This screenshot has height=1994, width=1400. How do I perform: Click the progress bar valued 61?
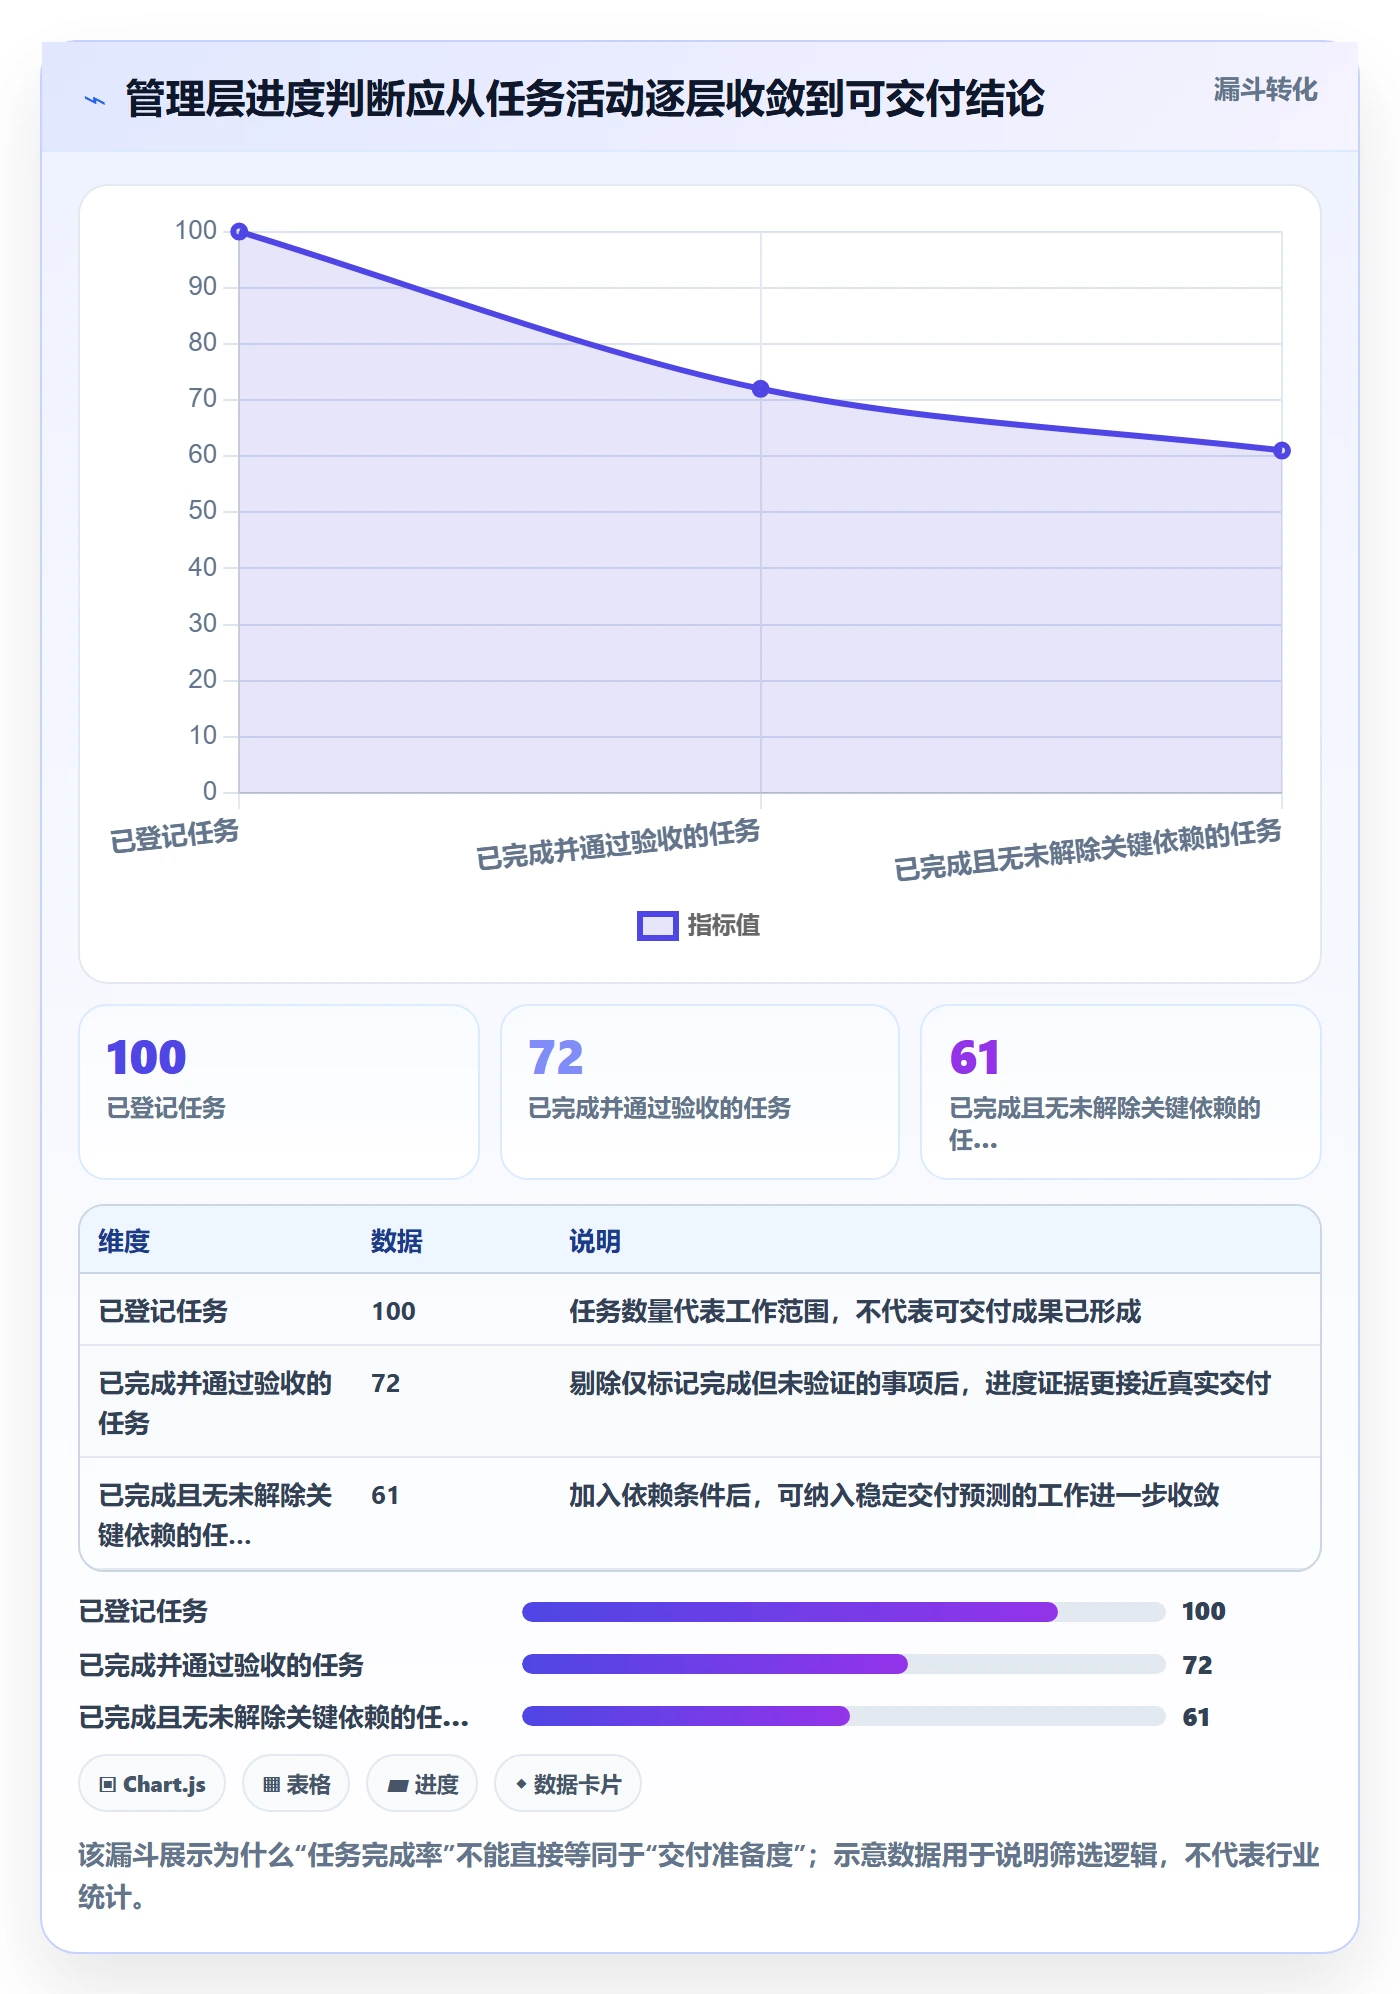pos(843,1716)
